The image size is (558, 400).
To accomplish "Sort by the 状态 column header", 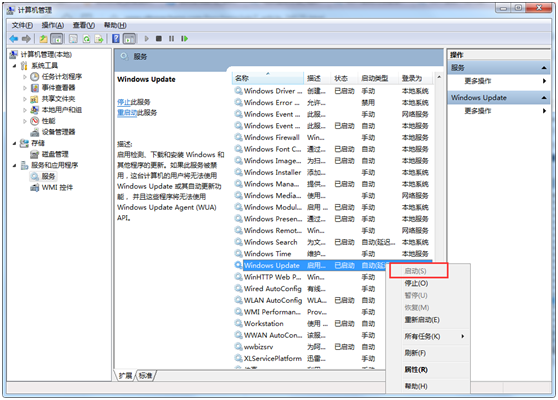I will [x=344, y=78].
